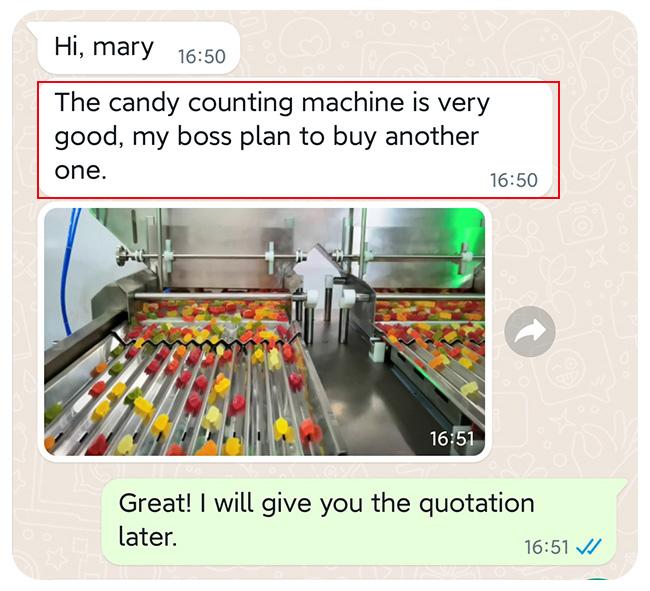Click the 16:51 timestamp over the photo
This screenshot has width=650, height=591.
(452, 439)
